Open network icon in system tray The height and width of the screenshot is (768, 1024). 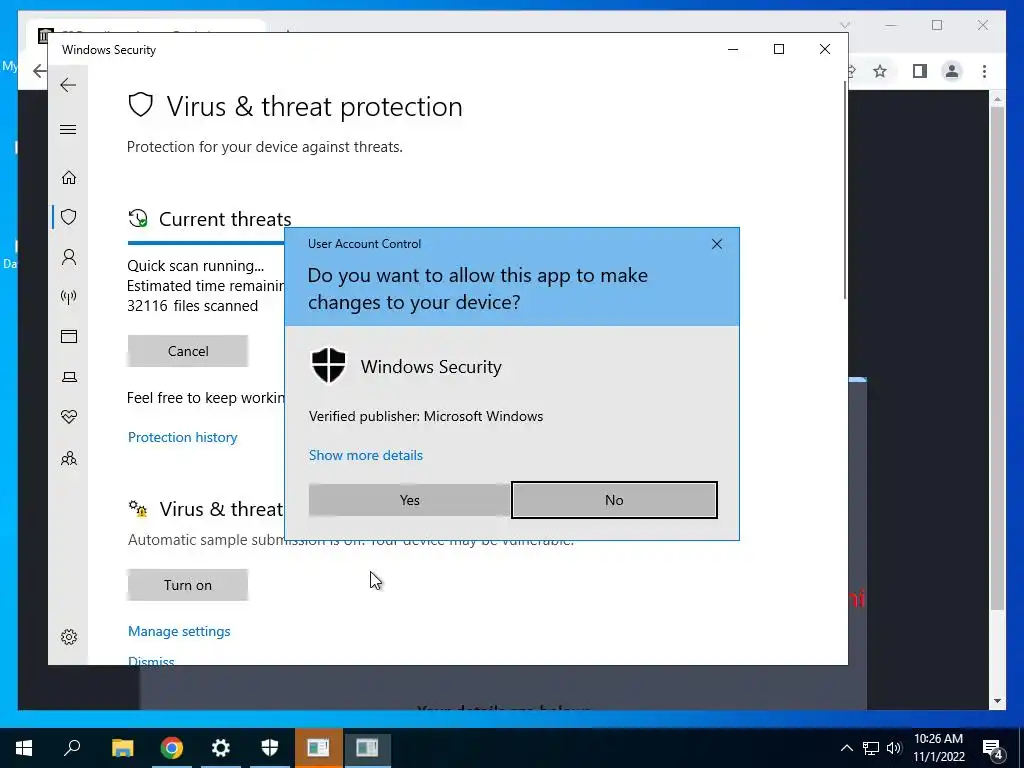(871, 748)
